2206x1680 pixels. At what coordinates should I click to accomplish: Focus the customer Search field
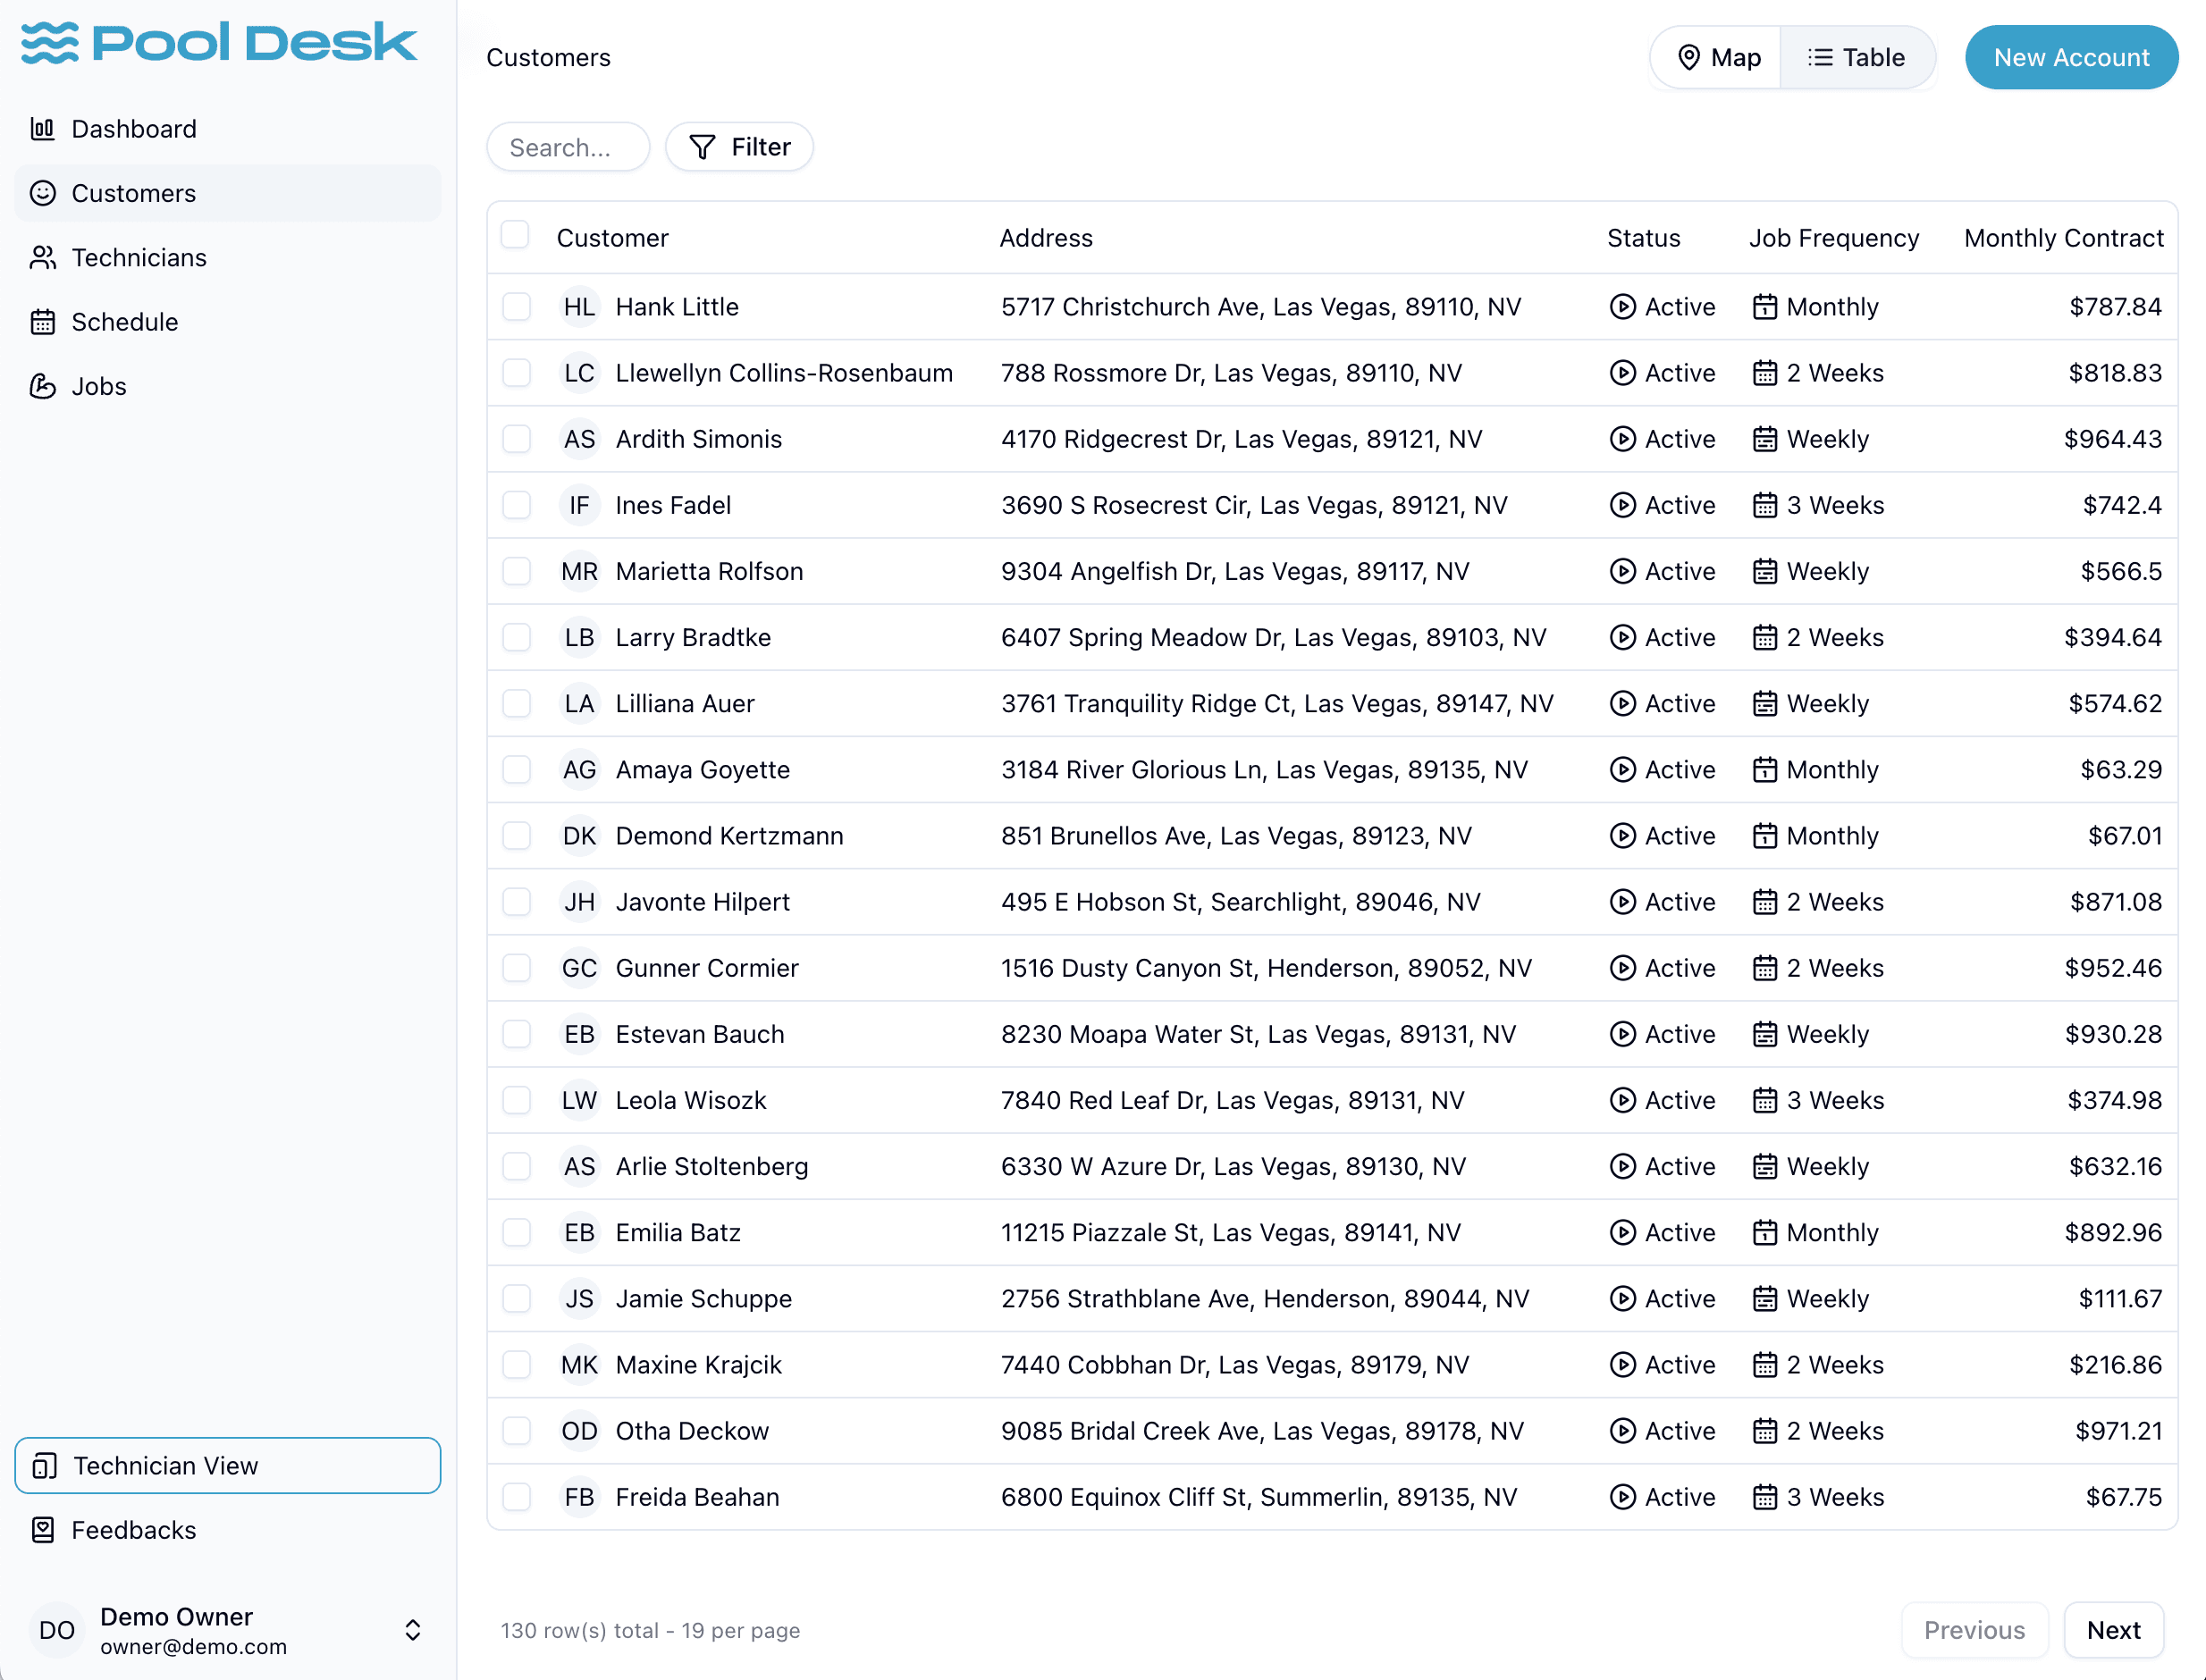[x=568, y=148]
